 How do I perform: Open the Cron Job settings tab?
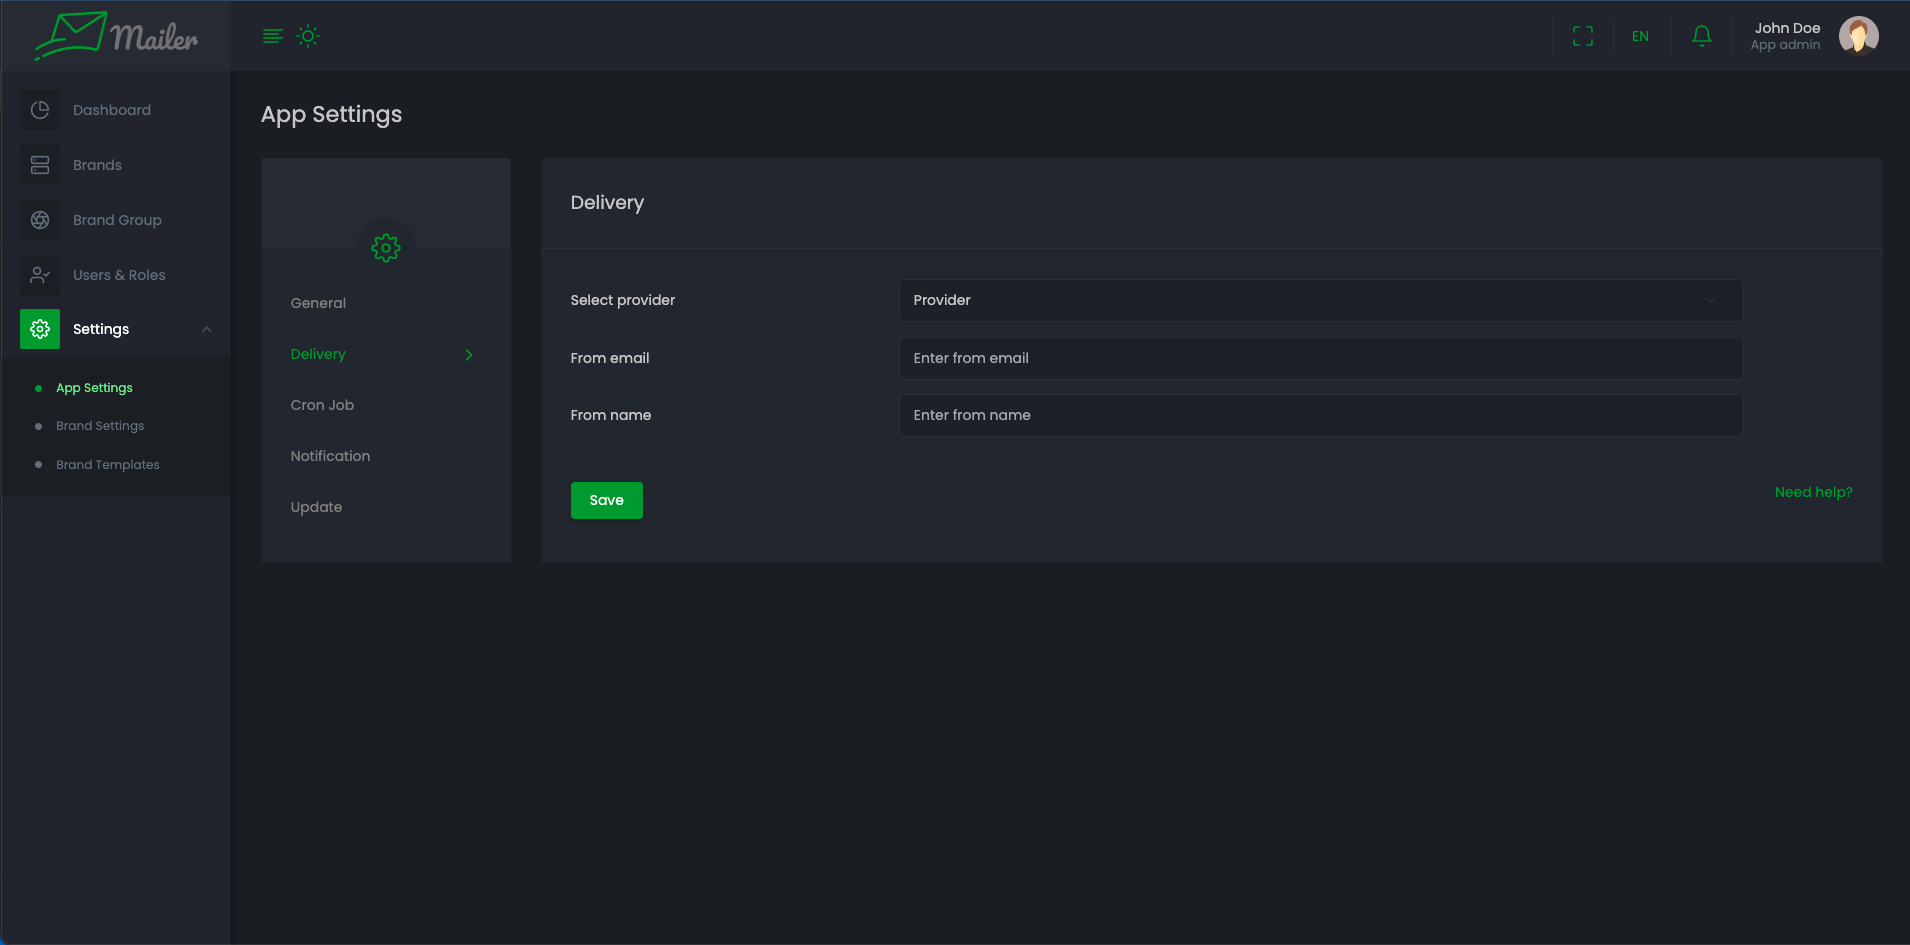pos(322,405)
